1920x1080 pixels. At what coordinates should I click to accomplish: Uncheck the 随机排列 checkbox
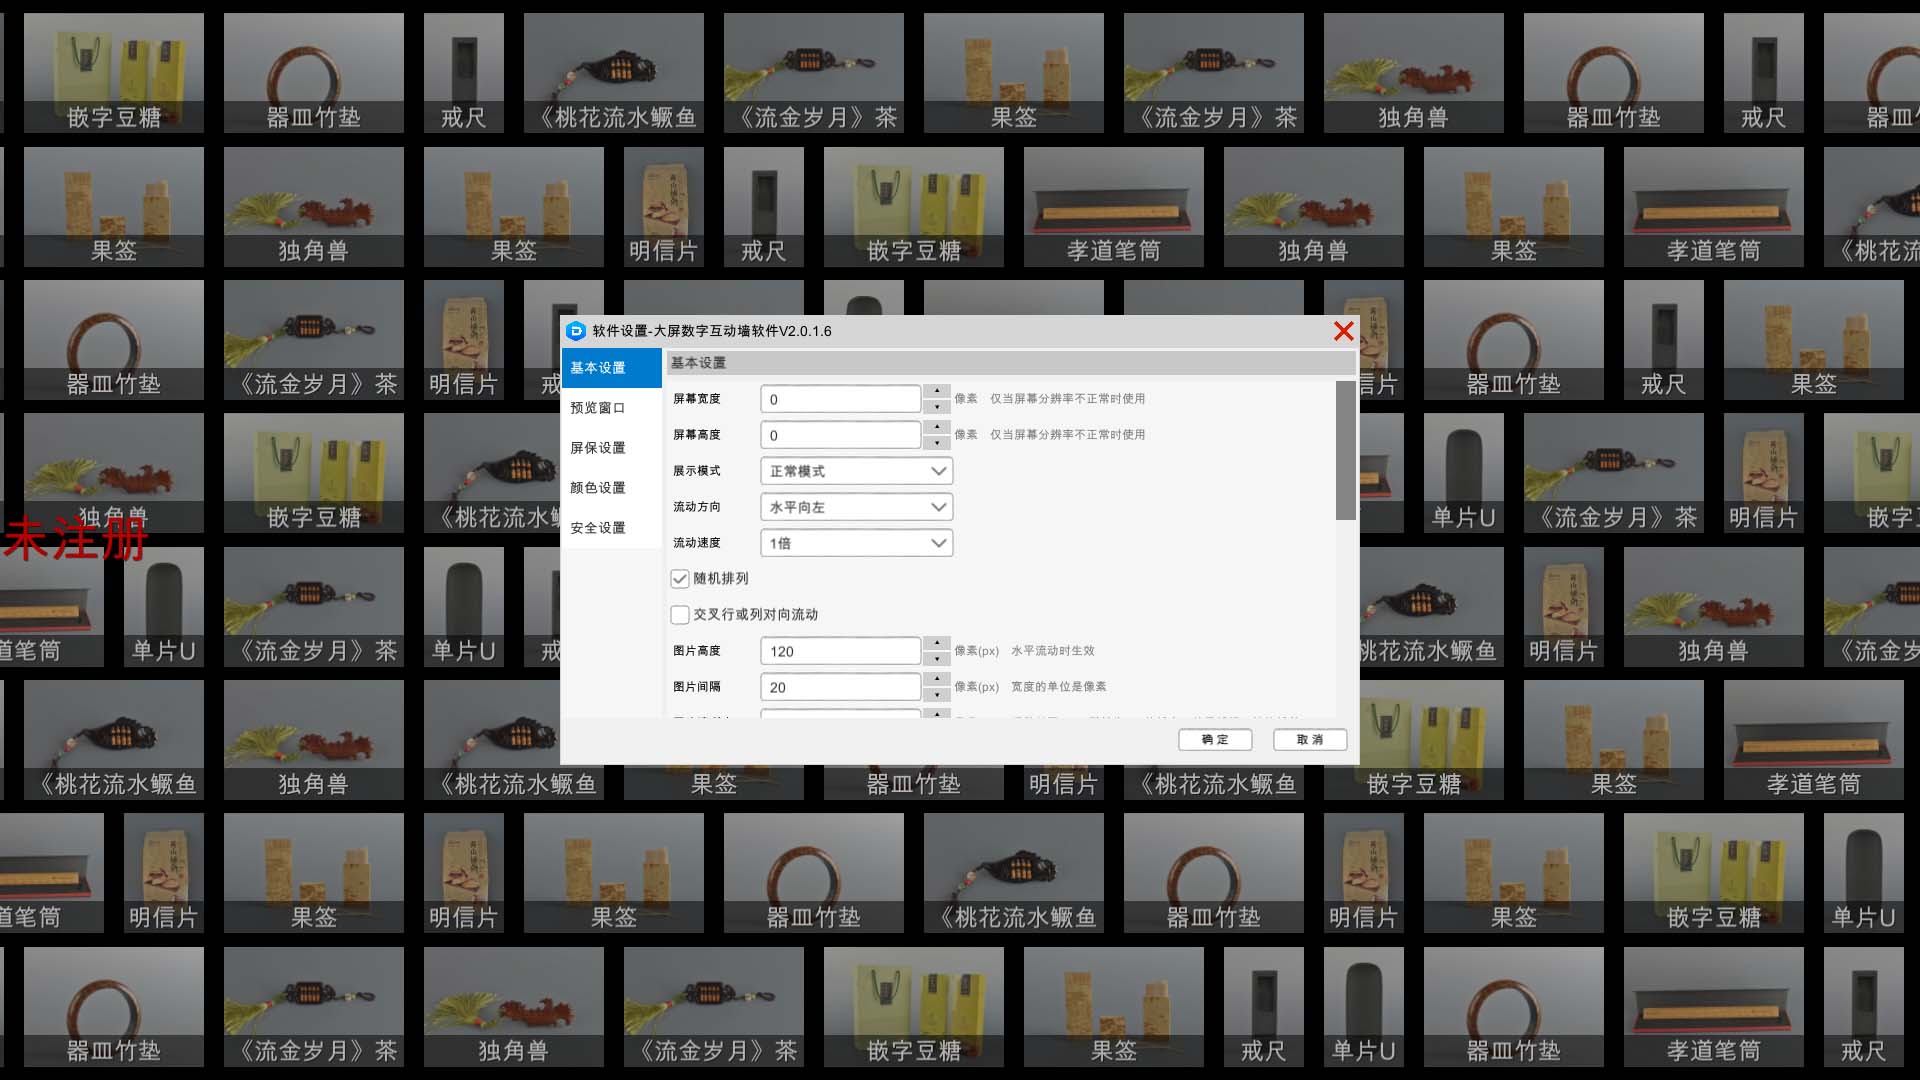pos(680,579)
